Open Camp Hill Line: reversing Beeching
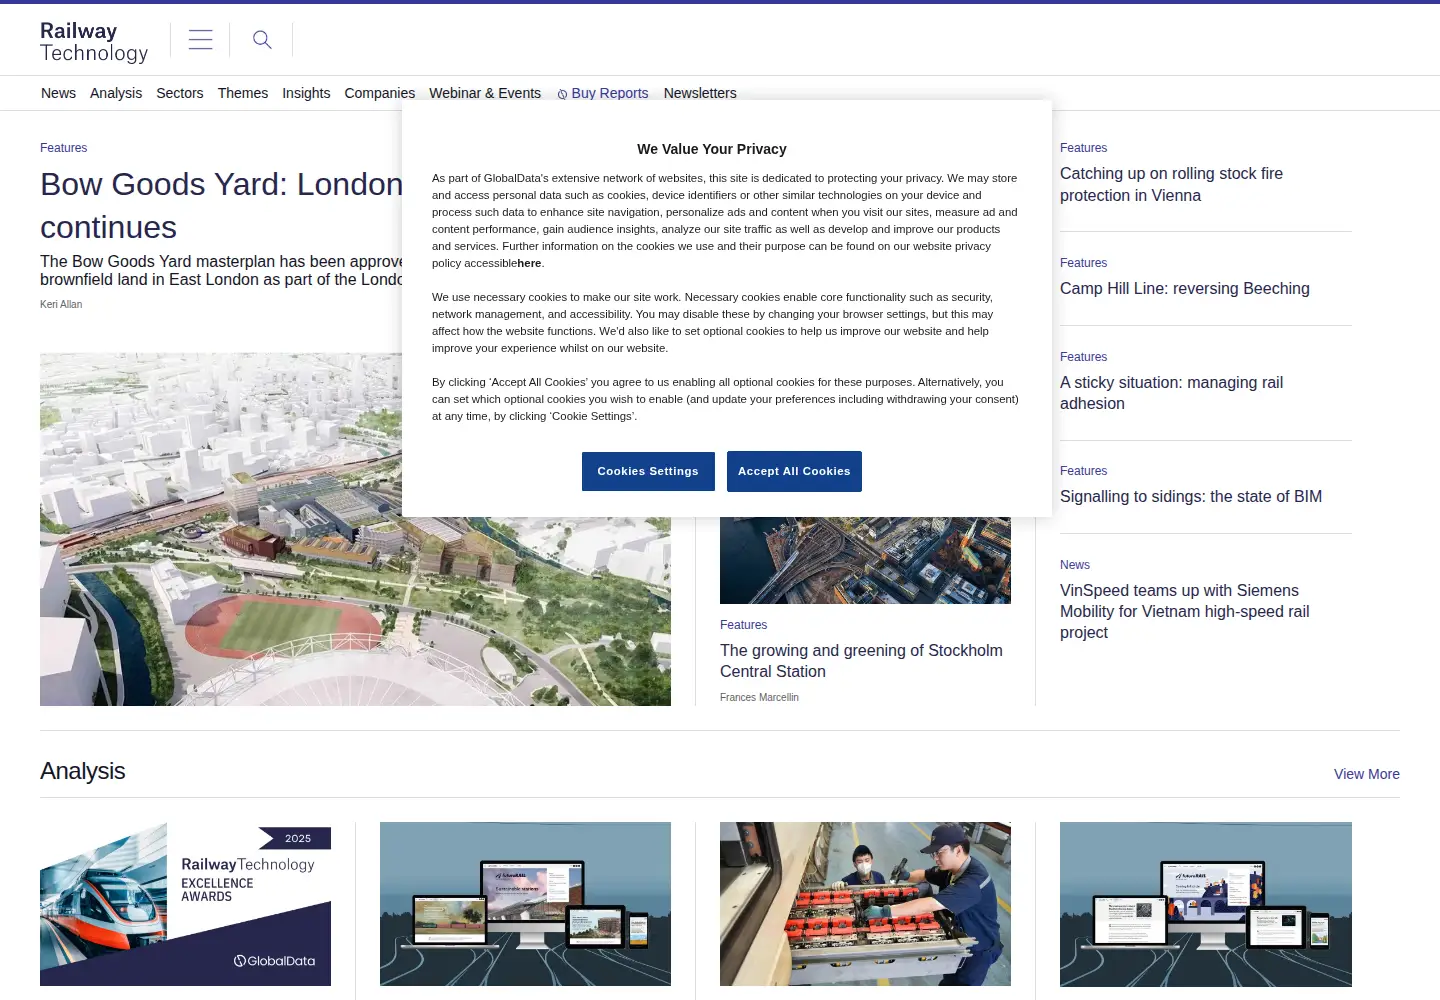 pos(1185,288)
